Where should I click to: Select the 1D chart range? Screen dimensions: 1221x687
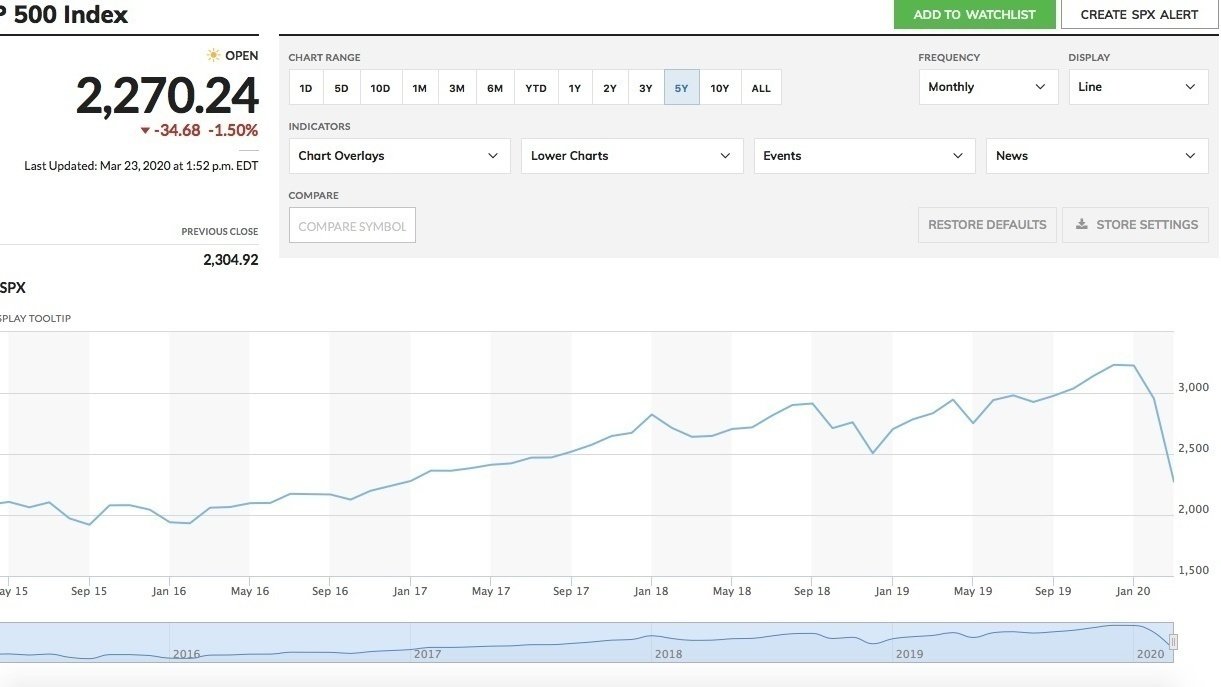306,88
